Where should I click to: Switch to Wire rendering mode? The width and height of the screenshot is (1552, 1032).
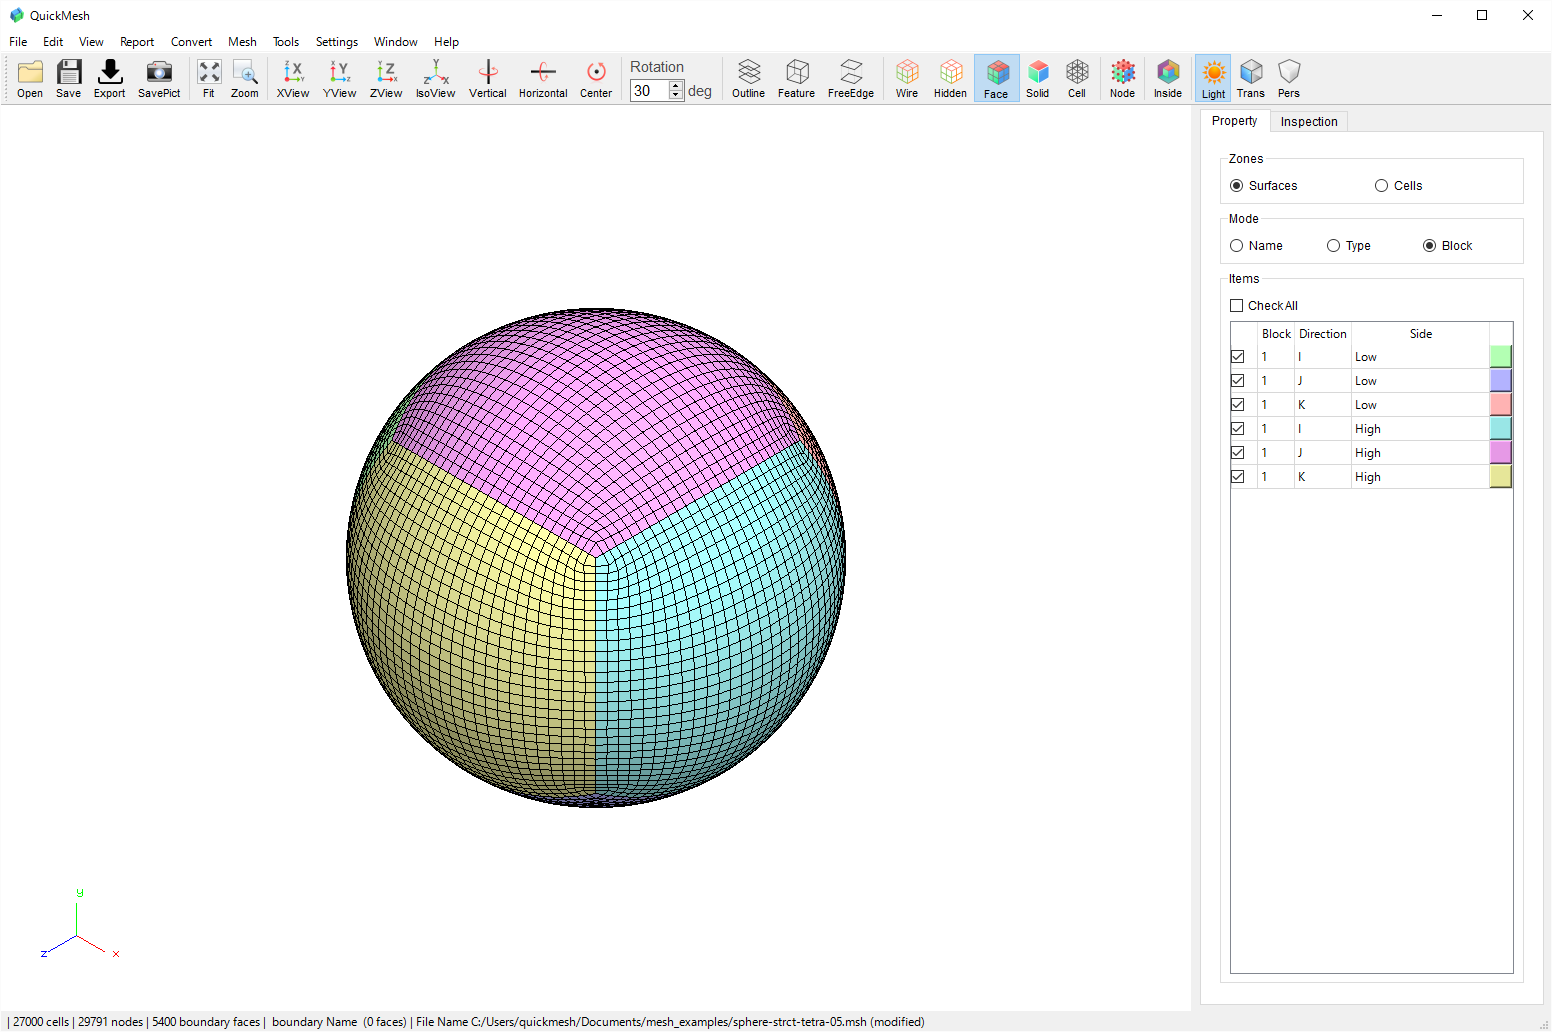(907, 78)
